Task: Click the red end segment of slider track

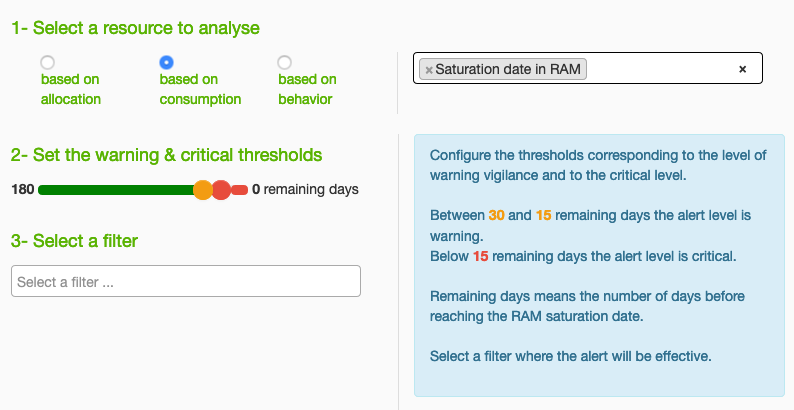Action: 240,190
